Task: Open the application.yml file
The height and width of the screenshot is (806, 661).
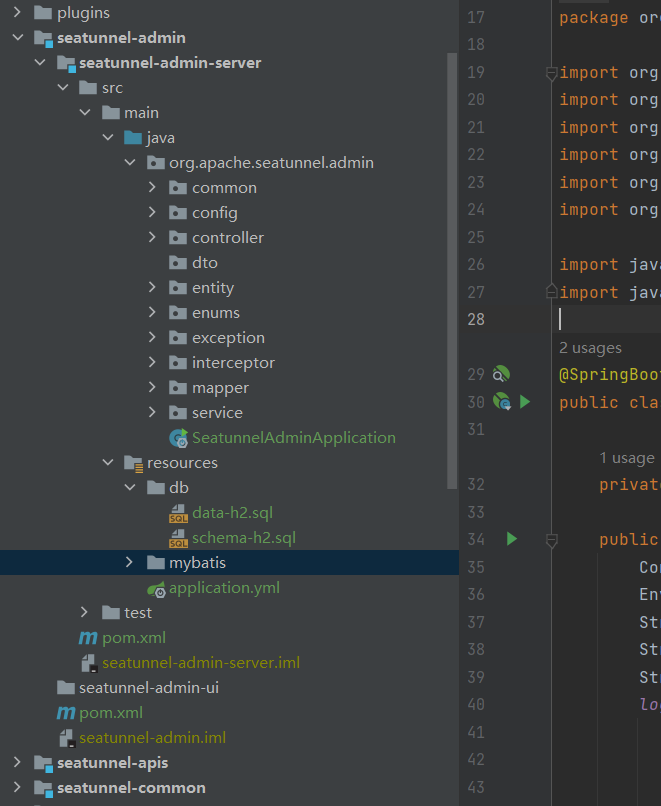Action: (x=225, y=588)
